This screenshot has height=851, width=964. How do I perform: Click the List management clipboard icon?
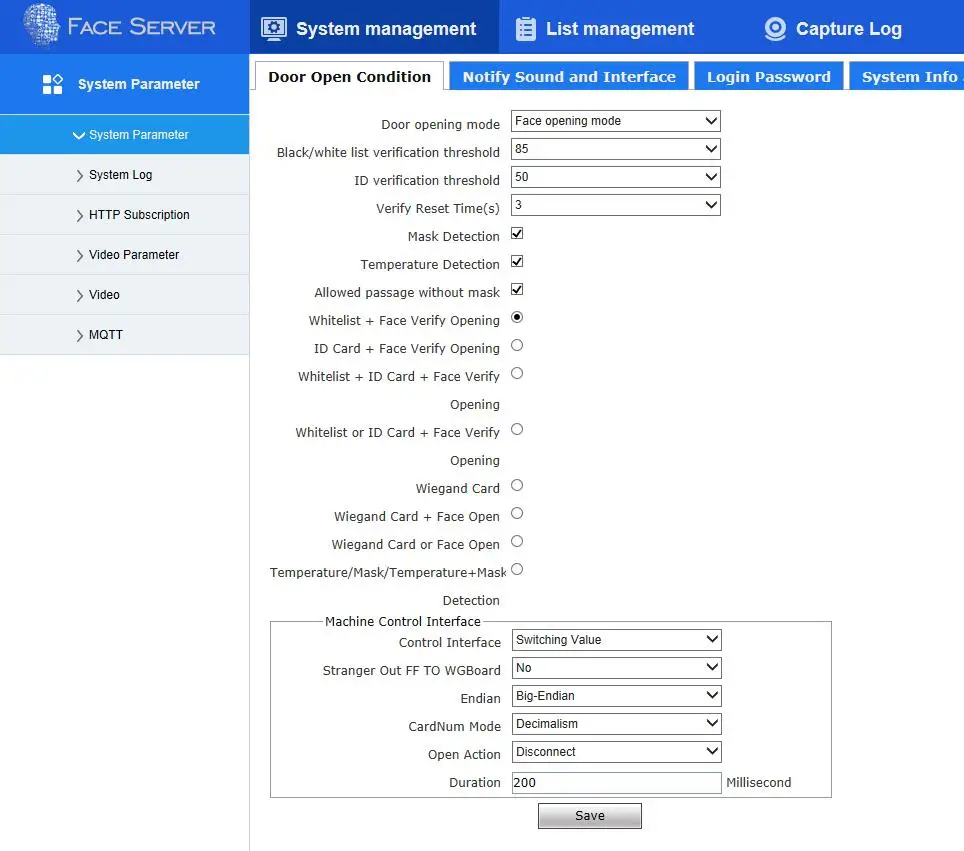(x=526, y=28)
